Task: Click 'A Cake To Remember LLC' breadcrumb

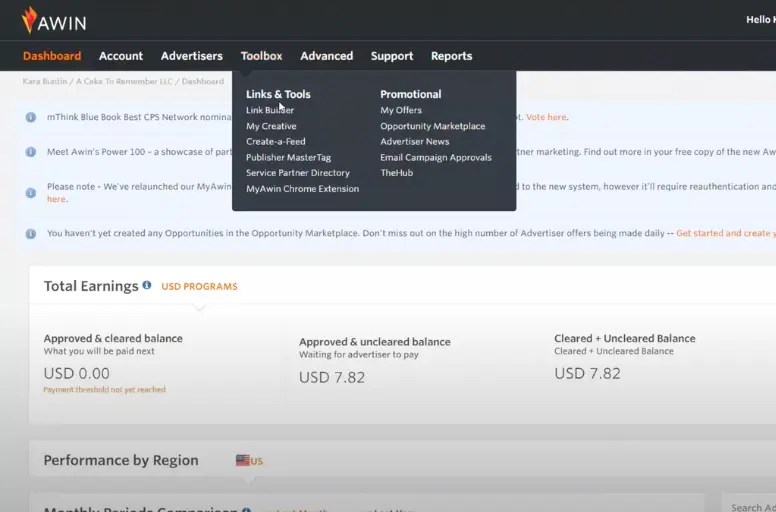Action: pyautogui.click(x=124, y=81)
